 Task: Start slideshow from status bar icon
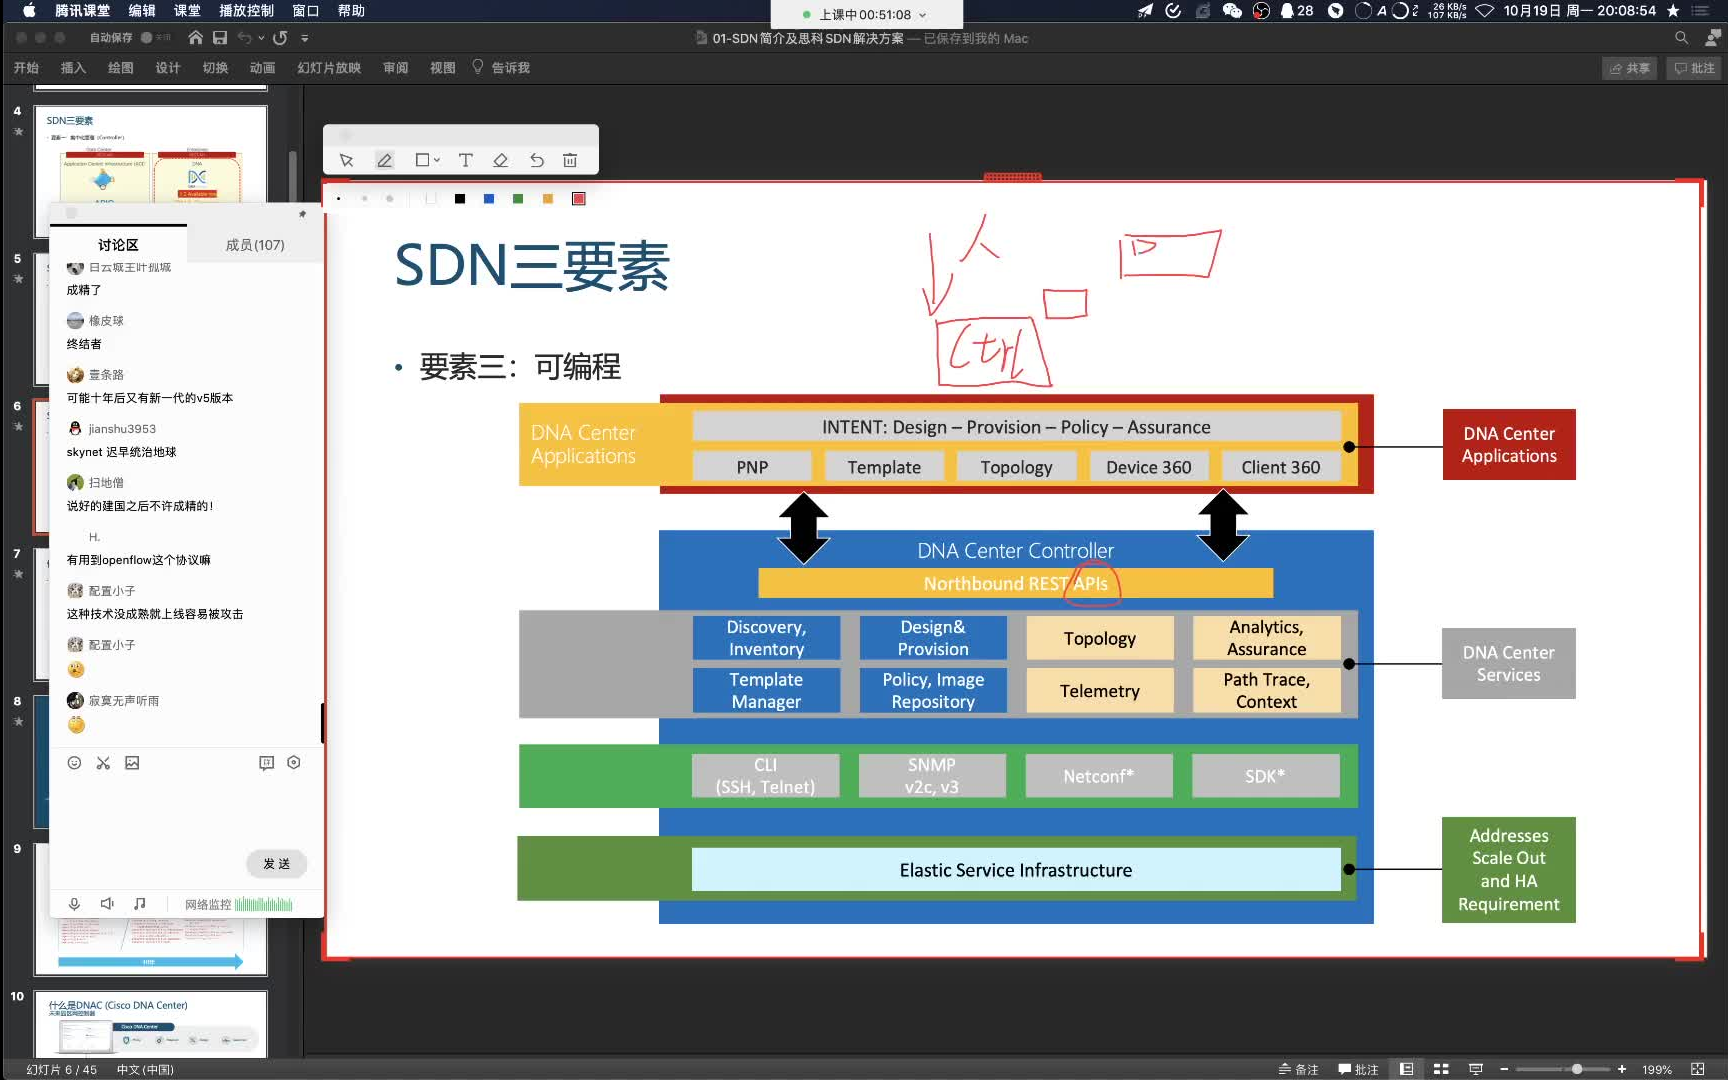click(1475, 1069)
